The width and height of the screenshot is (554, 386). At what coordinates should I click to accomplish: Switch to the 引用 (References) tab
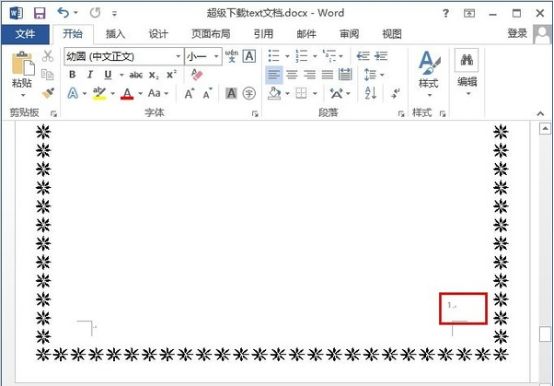click(264, 34)
